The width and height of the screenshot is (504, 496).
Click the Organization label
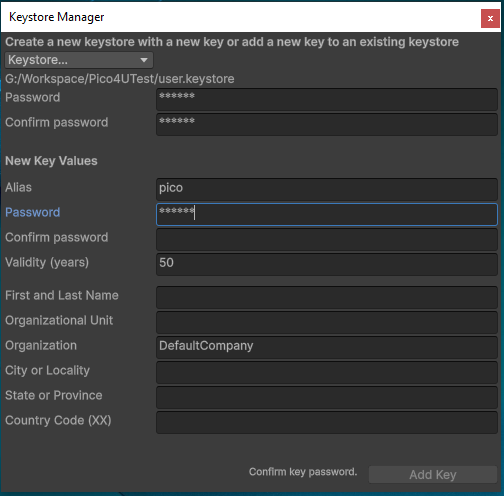coord(41,345)
